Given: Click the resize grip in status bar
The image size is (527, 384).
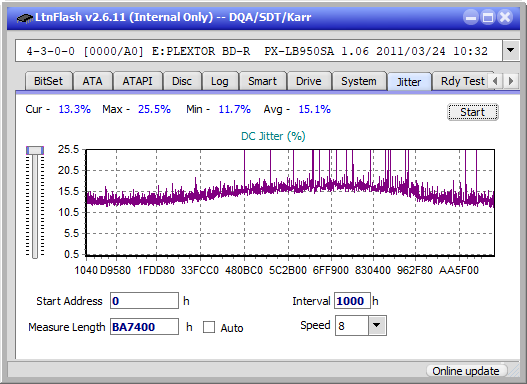Looking at the screenshot, I should 514,372.
